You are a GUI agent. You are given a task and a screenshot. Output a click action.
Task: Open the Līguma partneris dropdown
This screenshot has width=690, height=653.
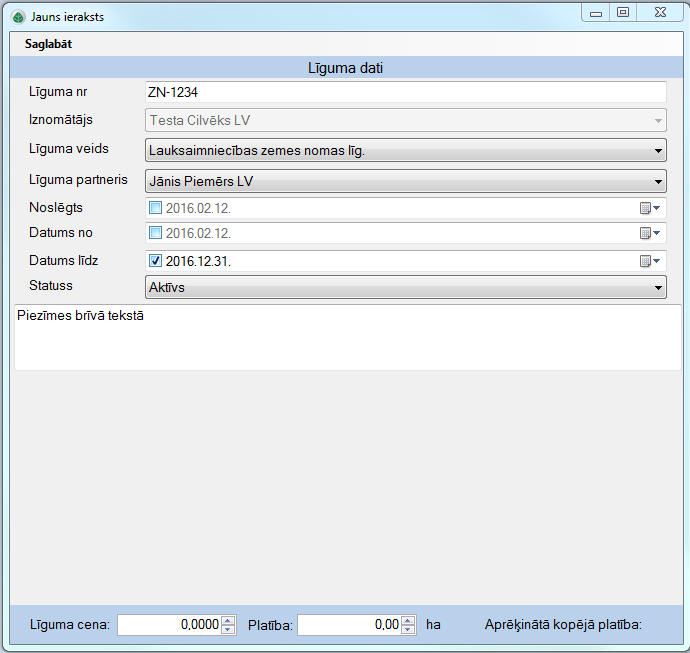[658, 182]
